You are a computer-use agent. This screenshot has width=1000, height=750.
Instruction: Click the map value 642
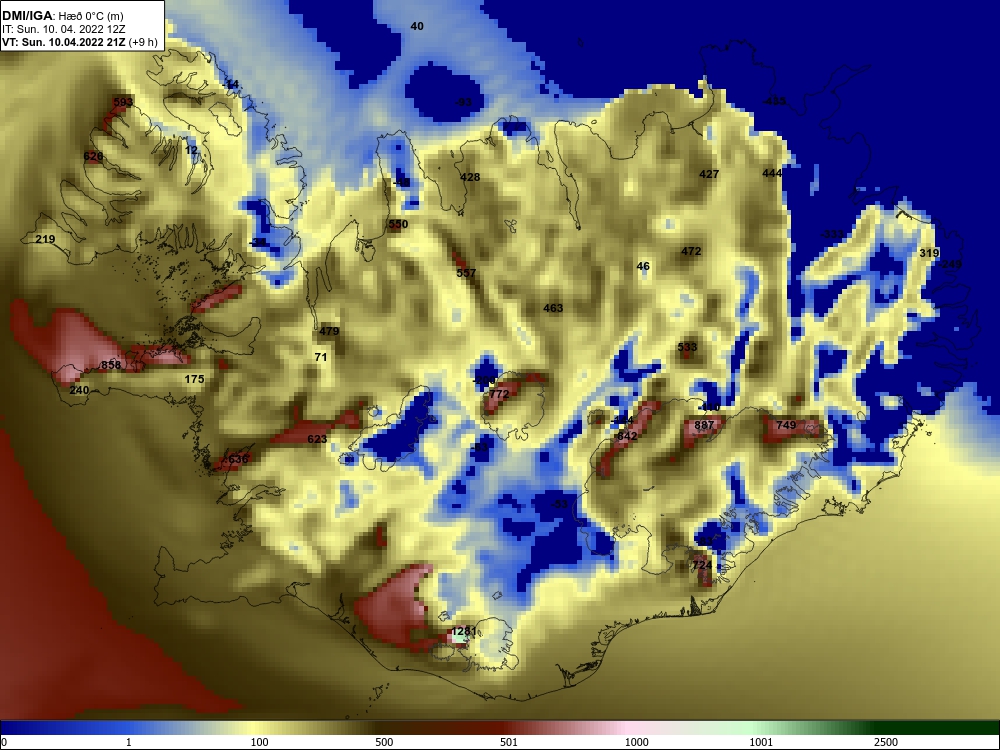pos(628,436)
